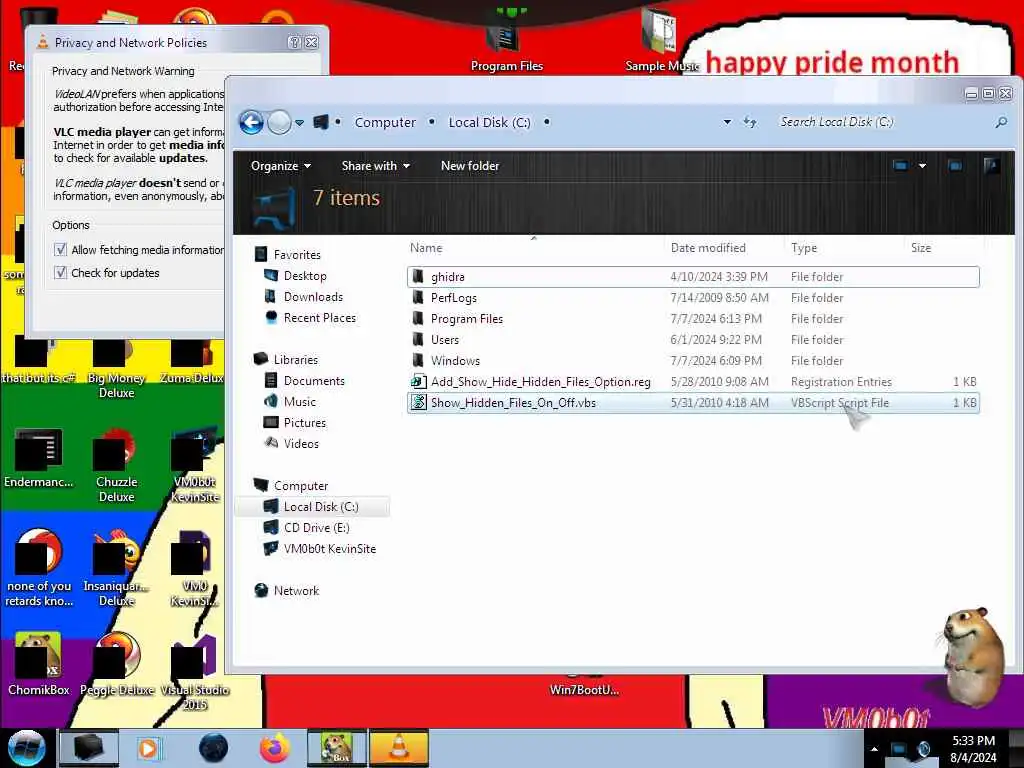The image size is (1024, 768).
Task: Click Computer in the address bar
Action: (385, 122)
